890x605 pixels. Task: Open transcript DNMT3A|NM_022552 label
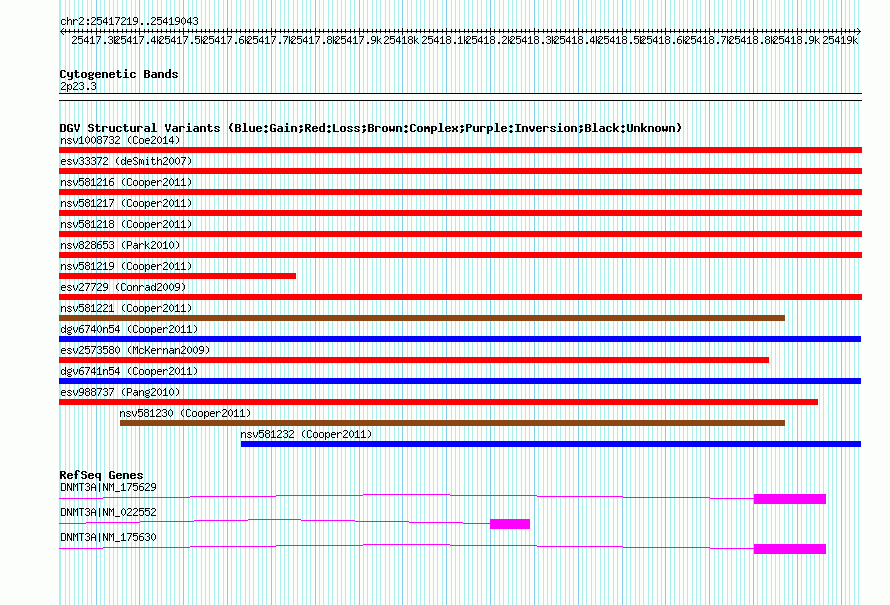(108, 512)
